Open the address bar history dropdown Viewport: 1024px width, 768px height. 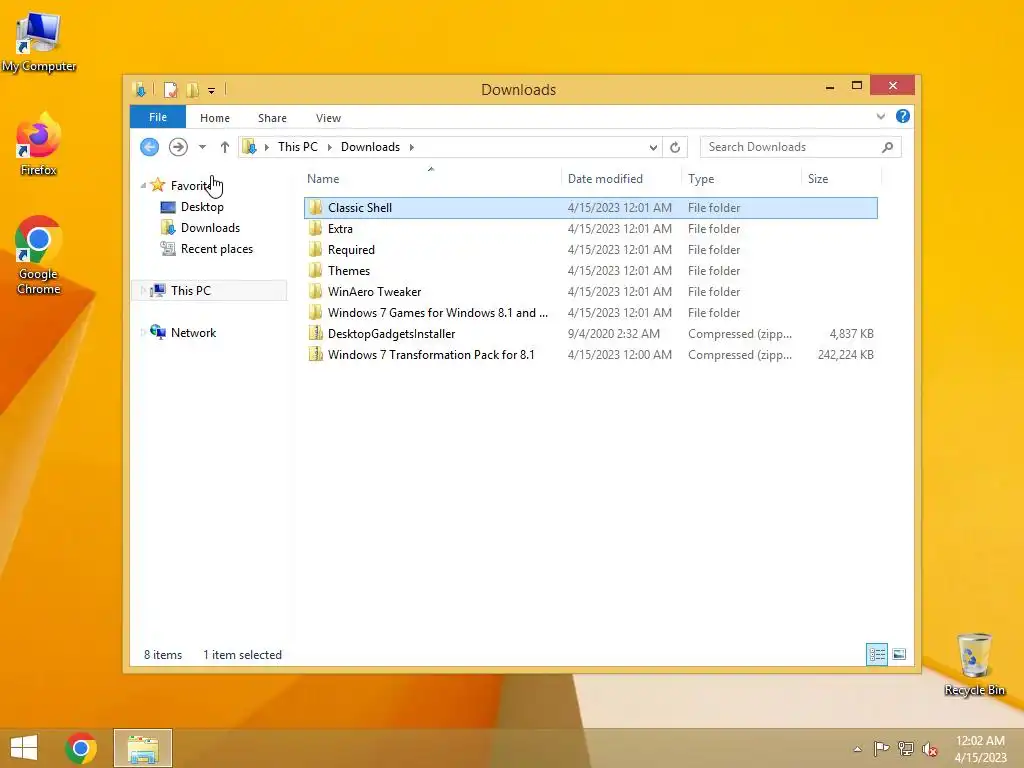click(x=653, y=148)
